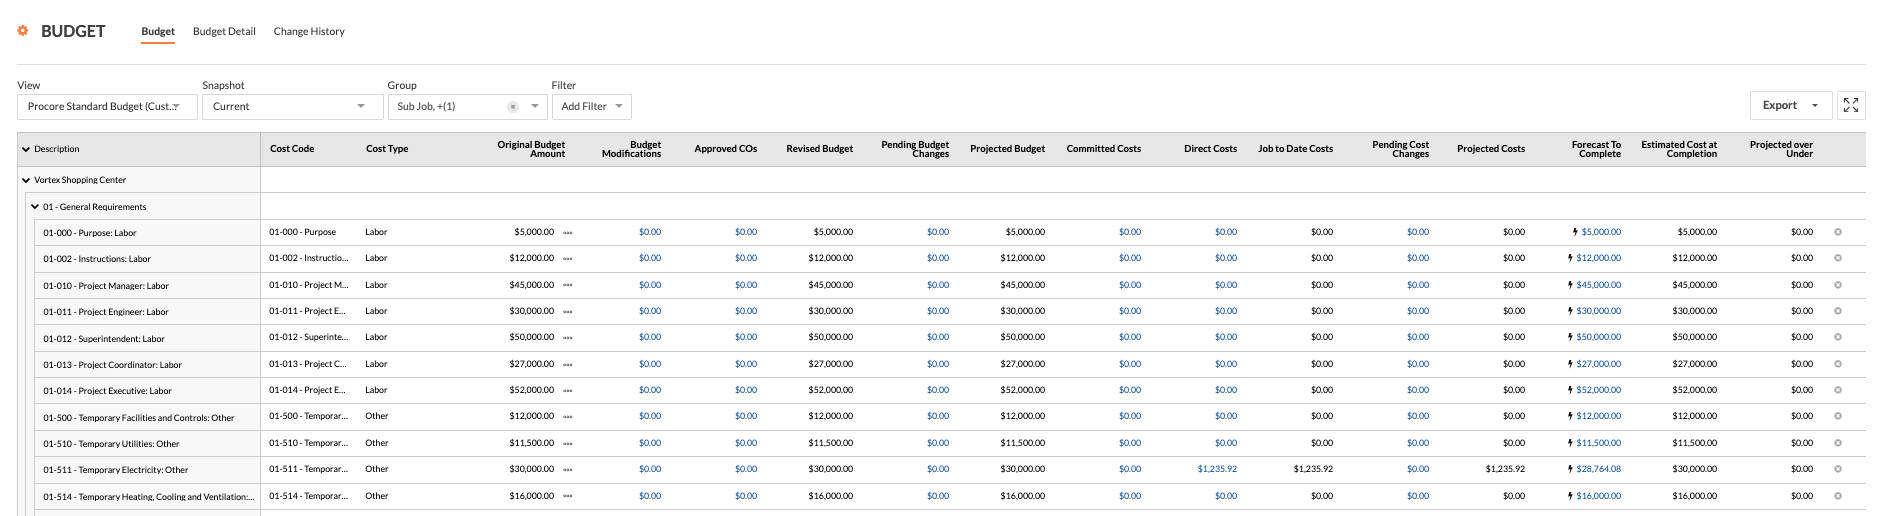Open ellipsis menu for 01-000 Purpose amount
Image resolution: width=1880 pixels, height=516 pixels.
(x=568, y=232)
